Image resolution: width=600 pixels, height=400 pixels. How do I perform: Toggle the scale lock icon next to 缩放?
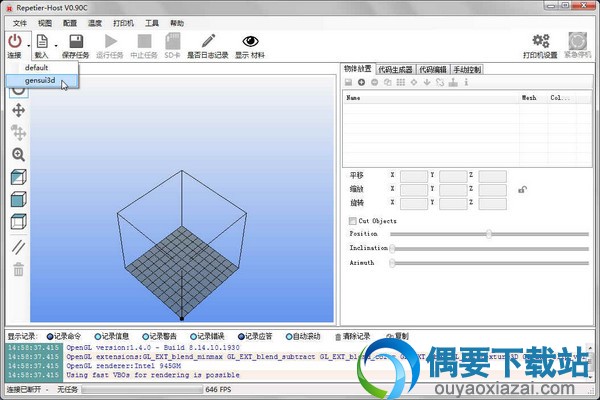point(522,189)
